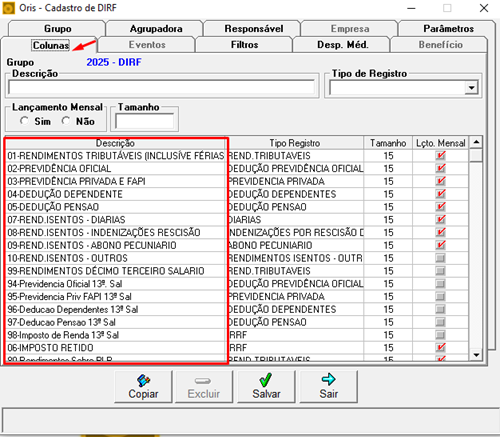Open the Desp. Méd. tab
The height and width of the screenshot is (437, 500).
342,45
